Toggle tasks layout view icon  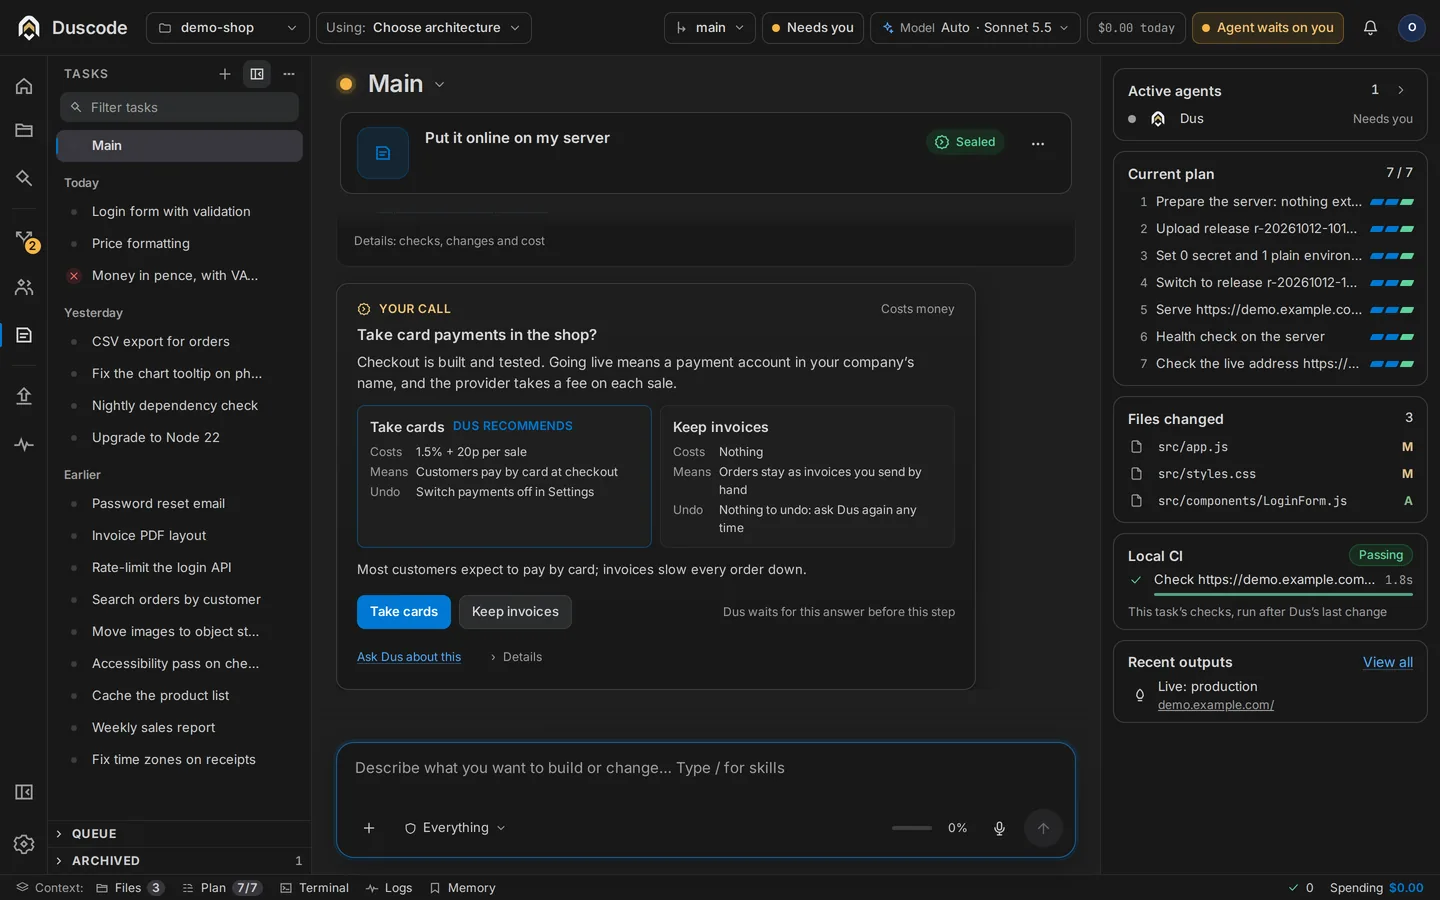pyautogui.click(x=257, y=74)
